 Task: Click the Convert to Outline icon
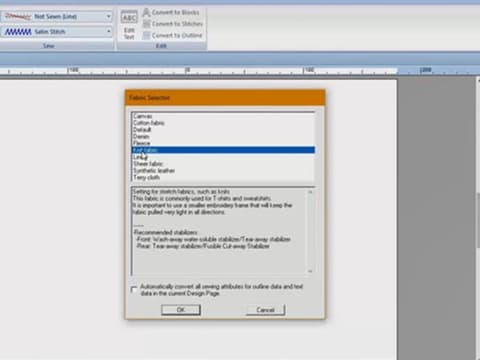[x=146, y=35]
